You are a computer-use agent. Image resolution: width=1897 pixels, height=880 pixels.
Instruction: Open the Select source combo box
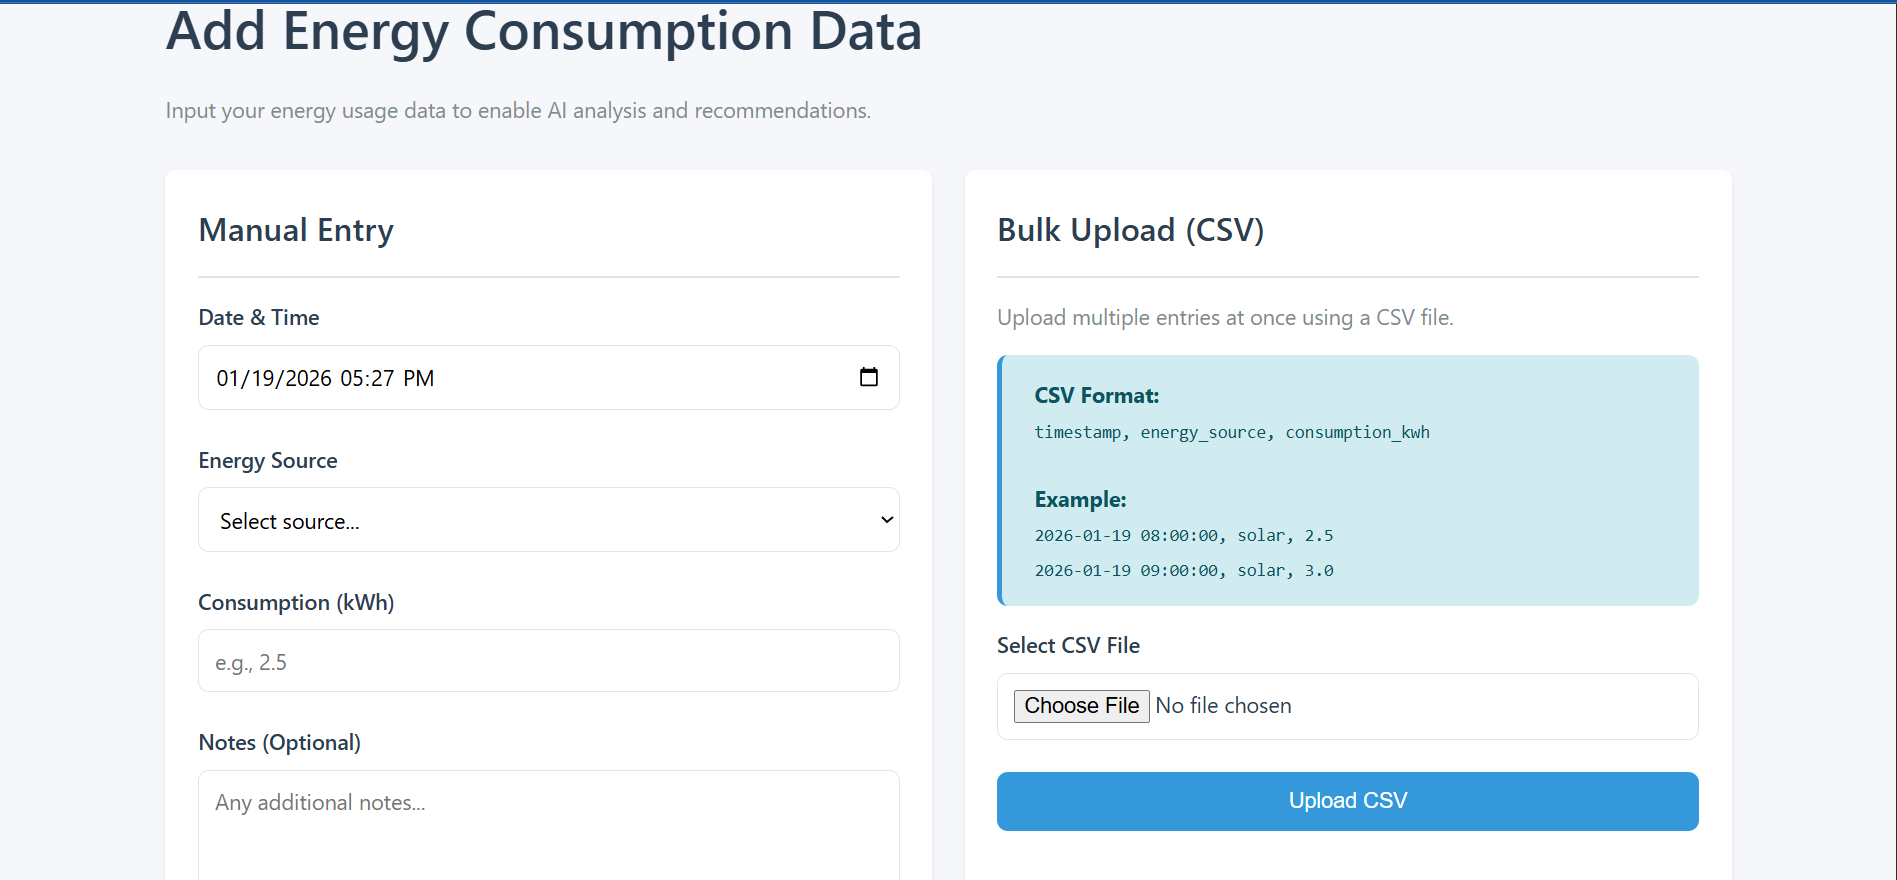point(548,520)
